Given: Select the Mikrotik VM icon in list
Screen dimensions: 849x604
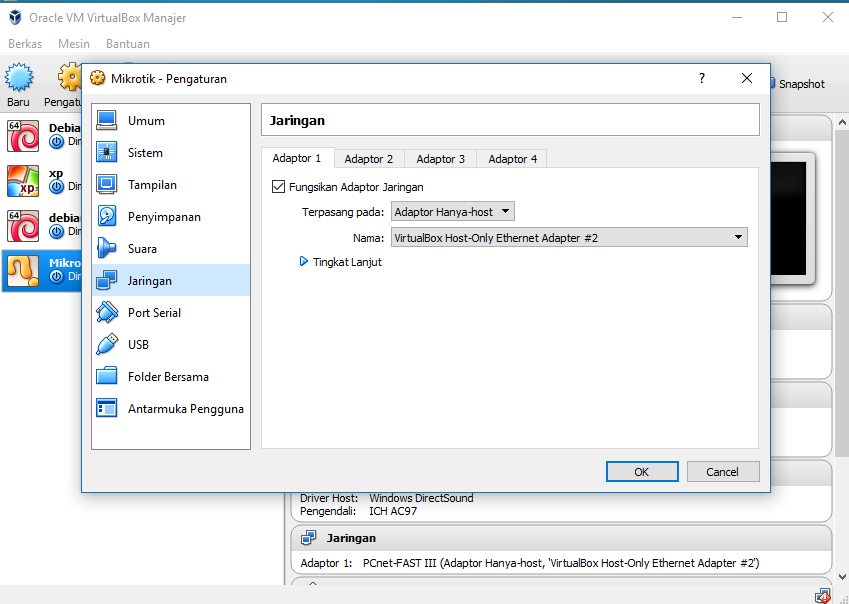Looking at the screenshot, I should tap(23, 271).
